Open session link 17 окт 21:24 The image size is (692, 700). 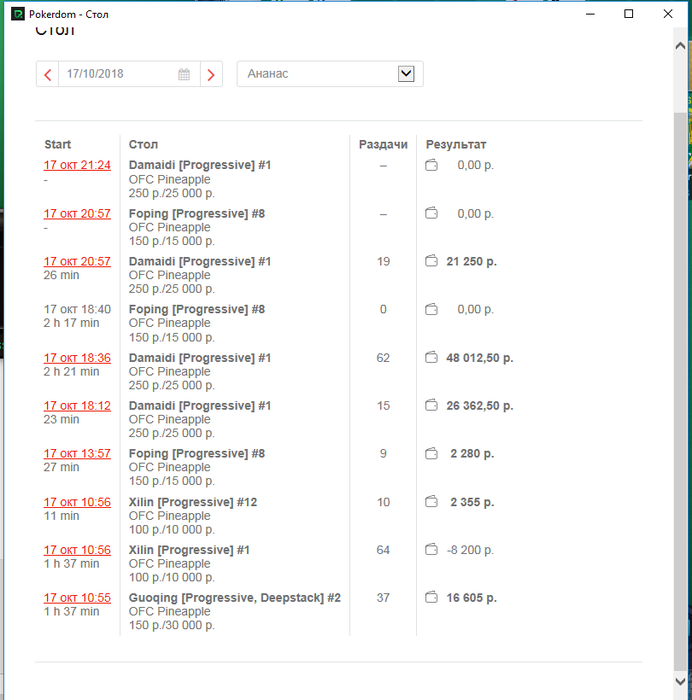coord(77,165)
